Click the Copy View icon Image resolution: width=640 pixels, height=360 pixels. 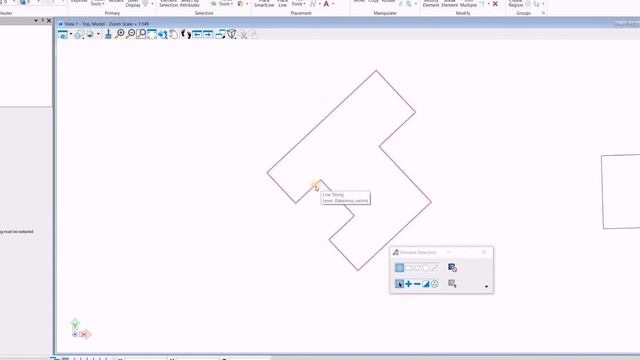pyautogui.click(x=220, y=34)
